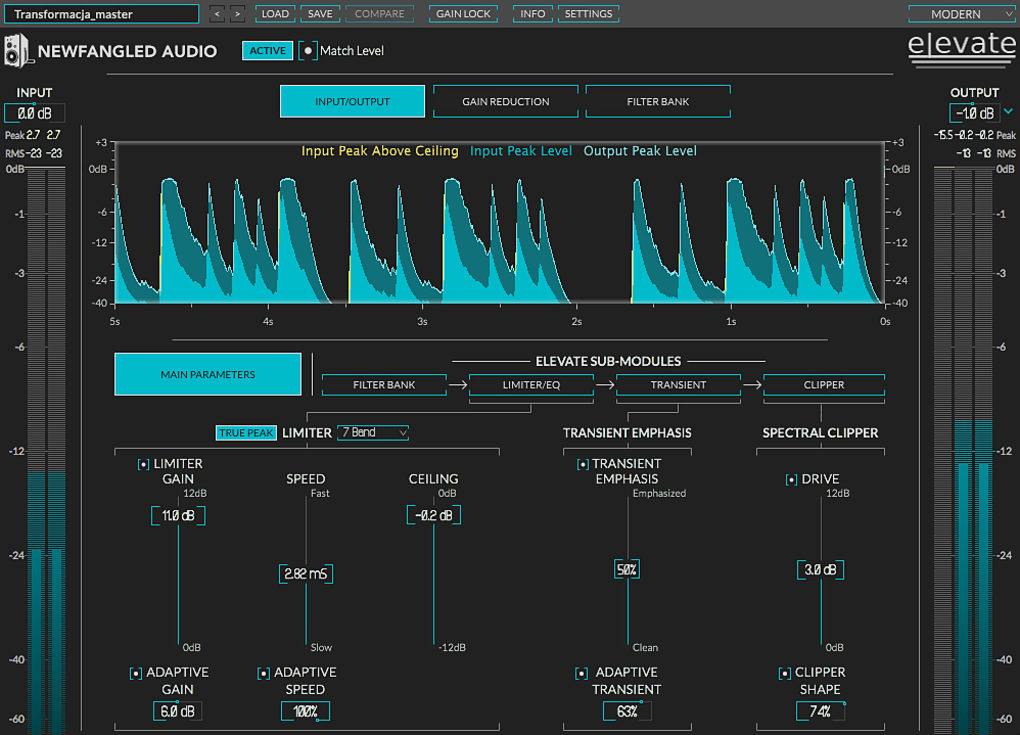Select the MAIN PARAMETERS tab
1020x735 pixels.
click(x=208, y=374)
